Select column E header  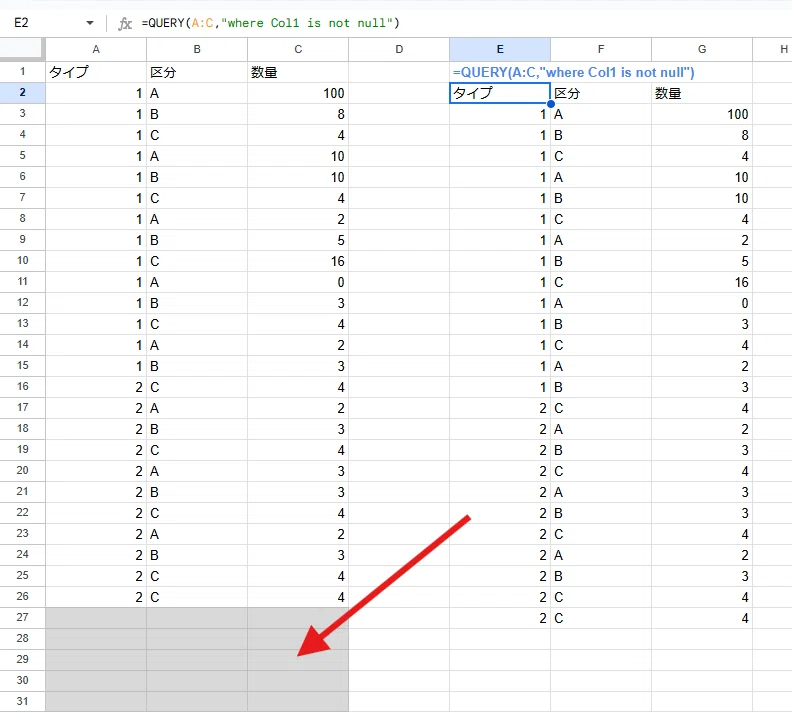click(x=500, y=49)
